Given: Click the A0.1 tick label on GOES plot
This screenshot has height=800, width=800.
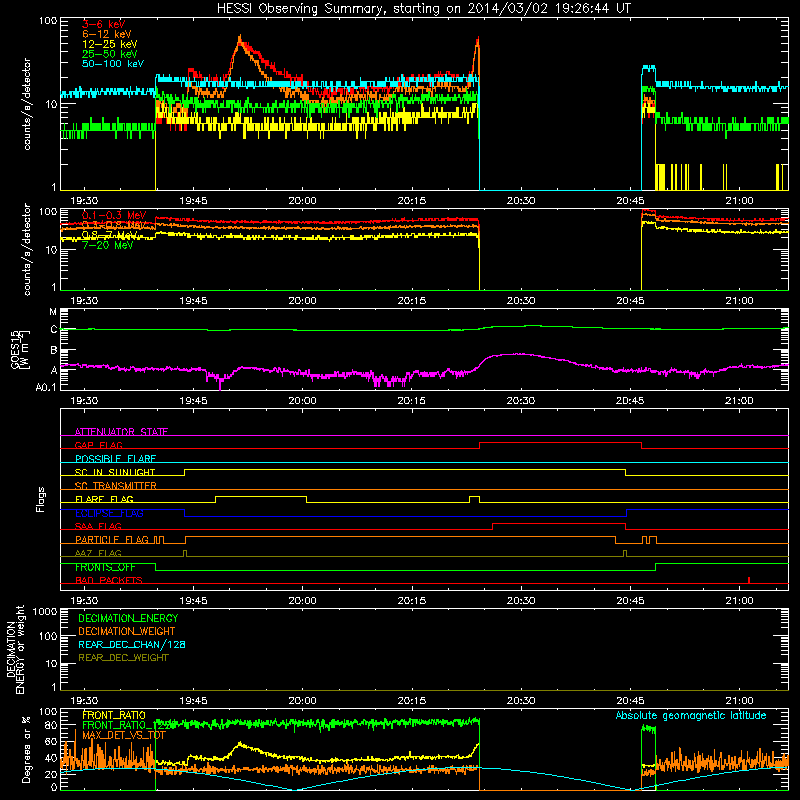Looking at the screenshot, I should pos(46,388).
